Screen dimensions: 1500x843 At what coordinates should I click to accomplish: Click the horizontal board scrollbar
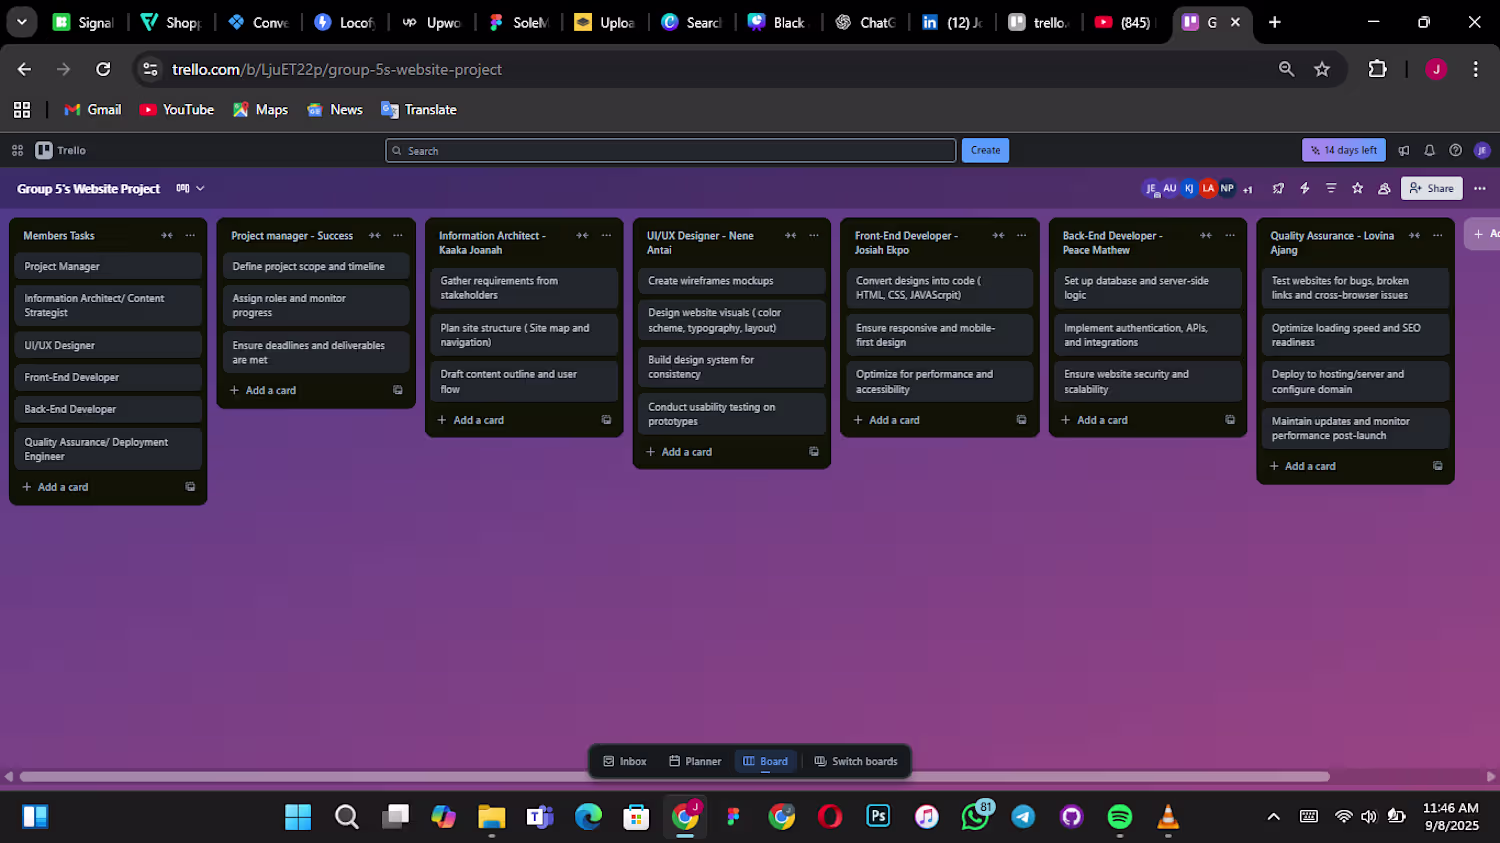[675, 776]
